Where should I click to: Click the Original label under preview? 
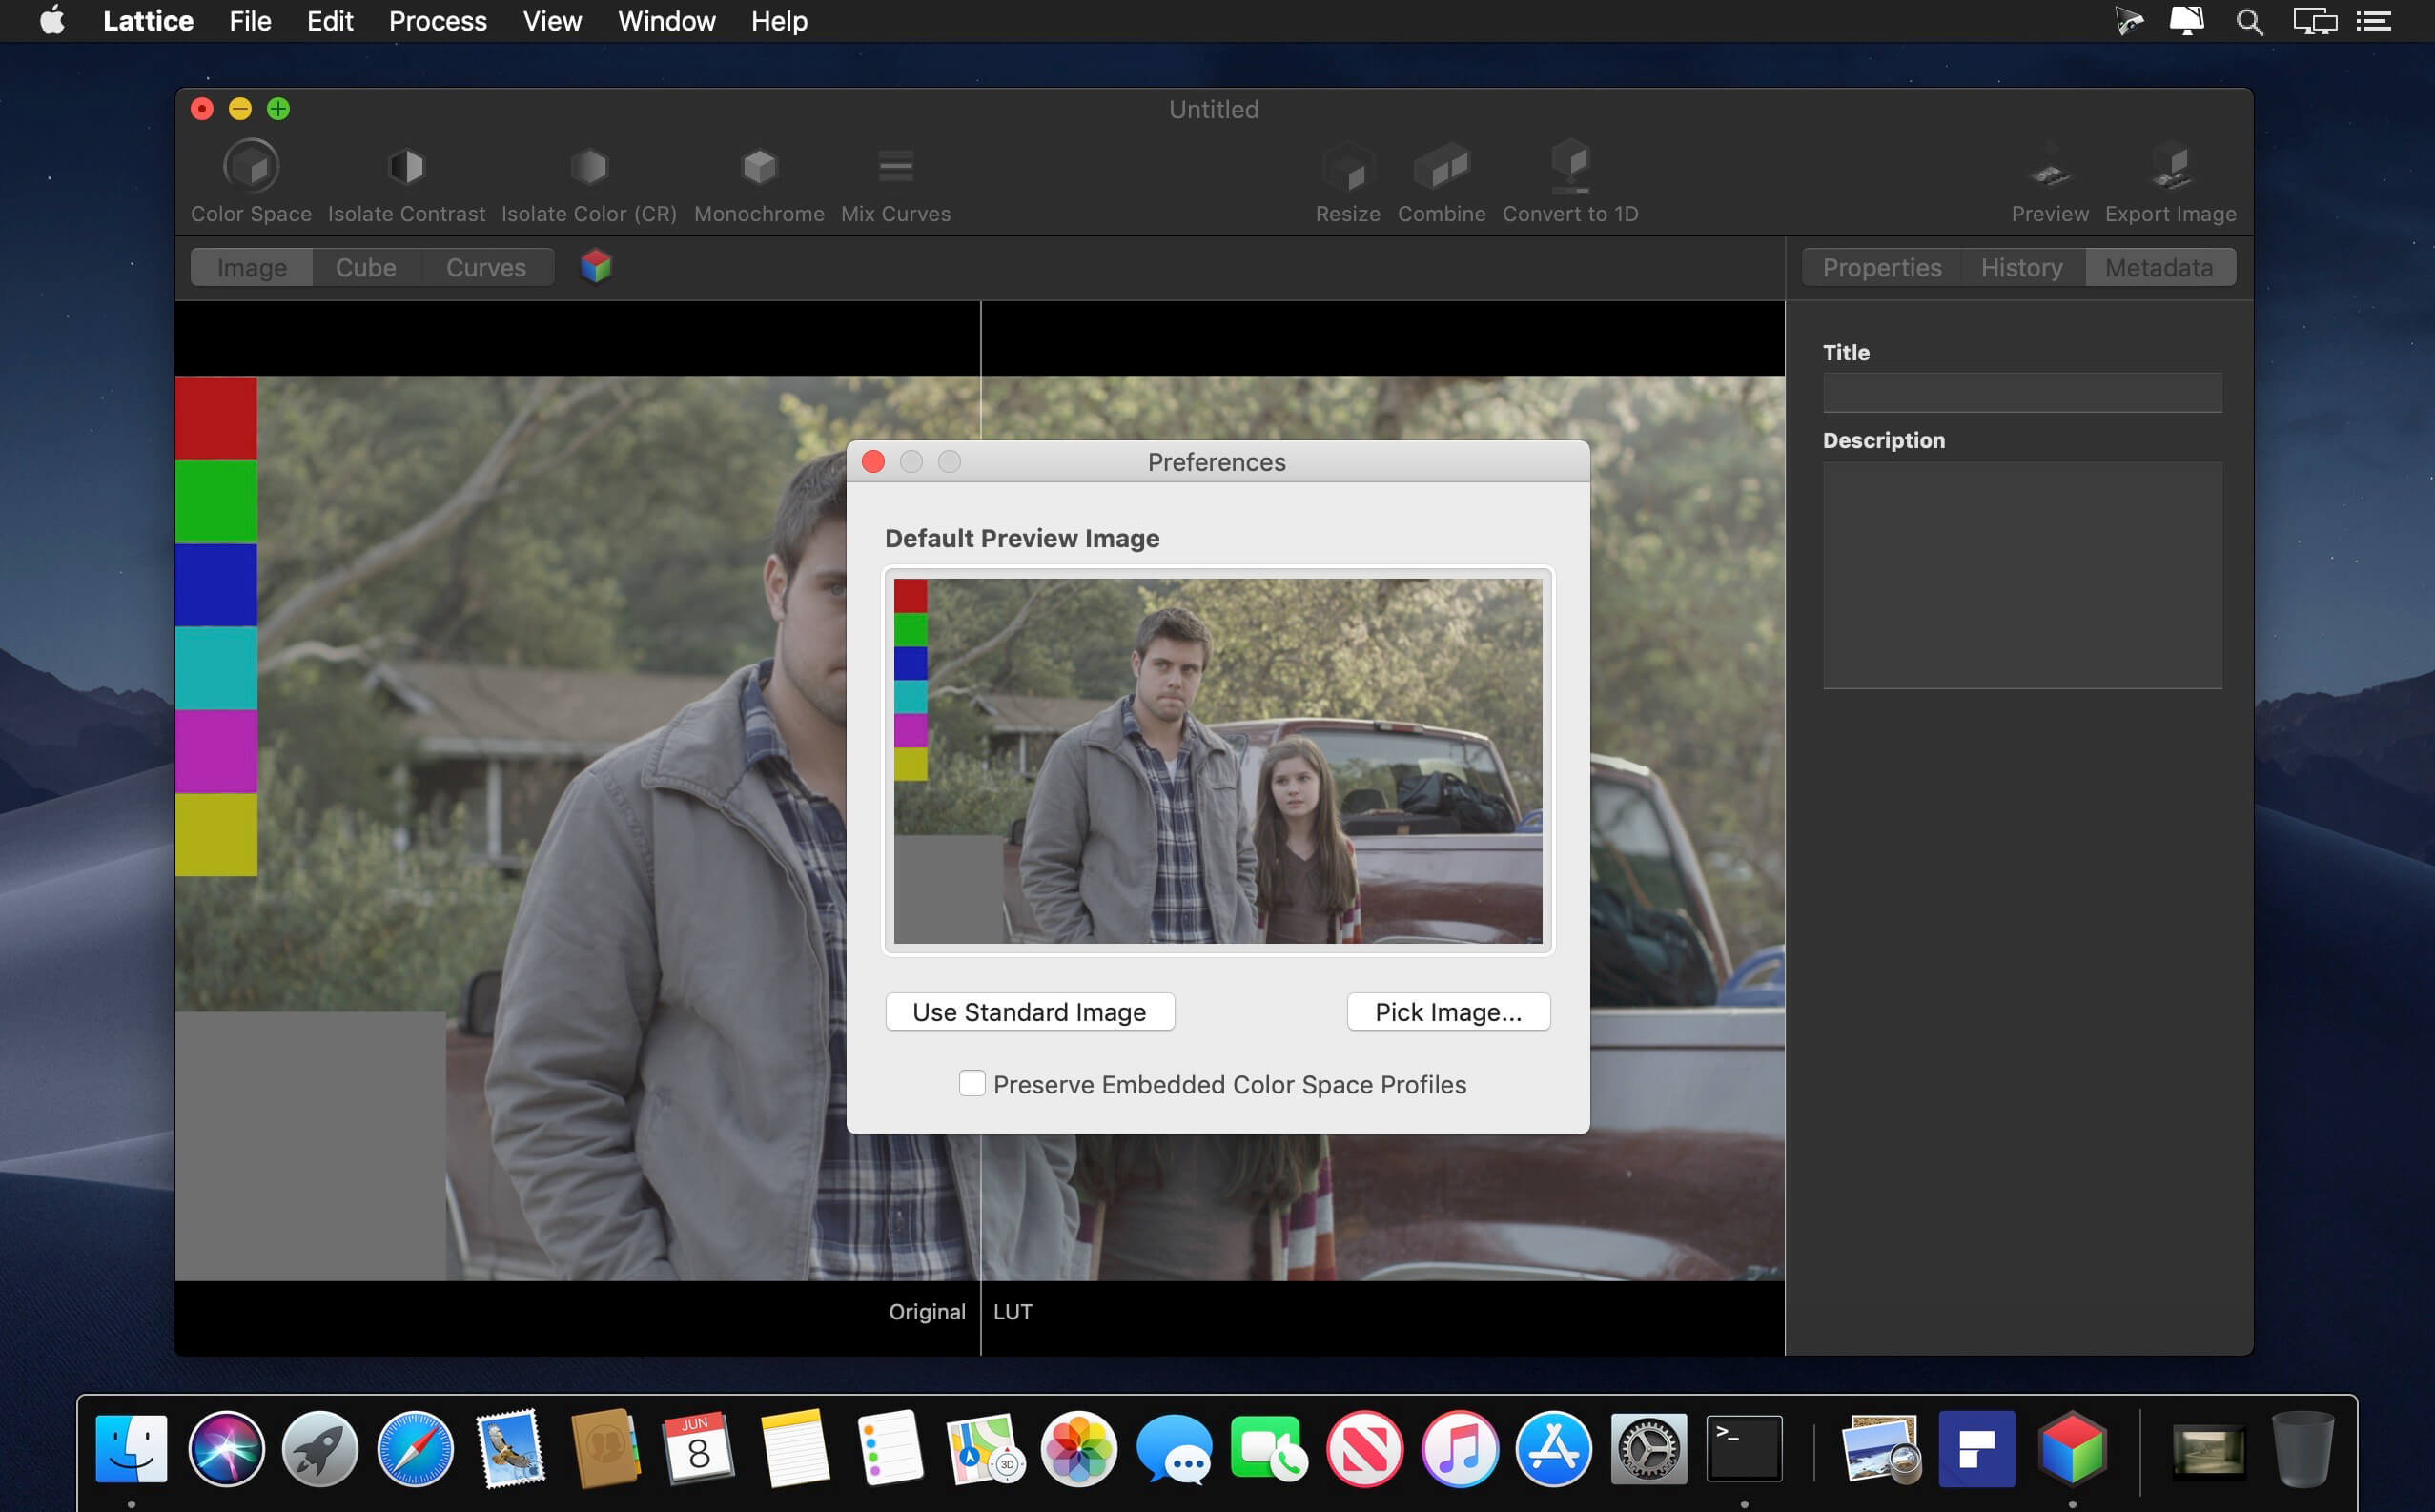click(x=927, y=1311)
